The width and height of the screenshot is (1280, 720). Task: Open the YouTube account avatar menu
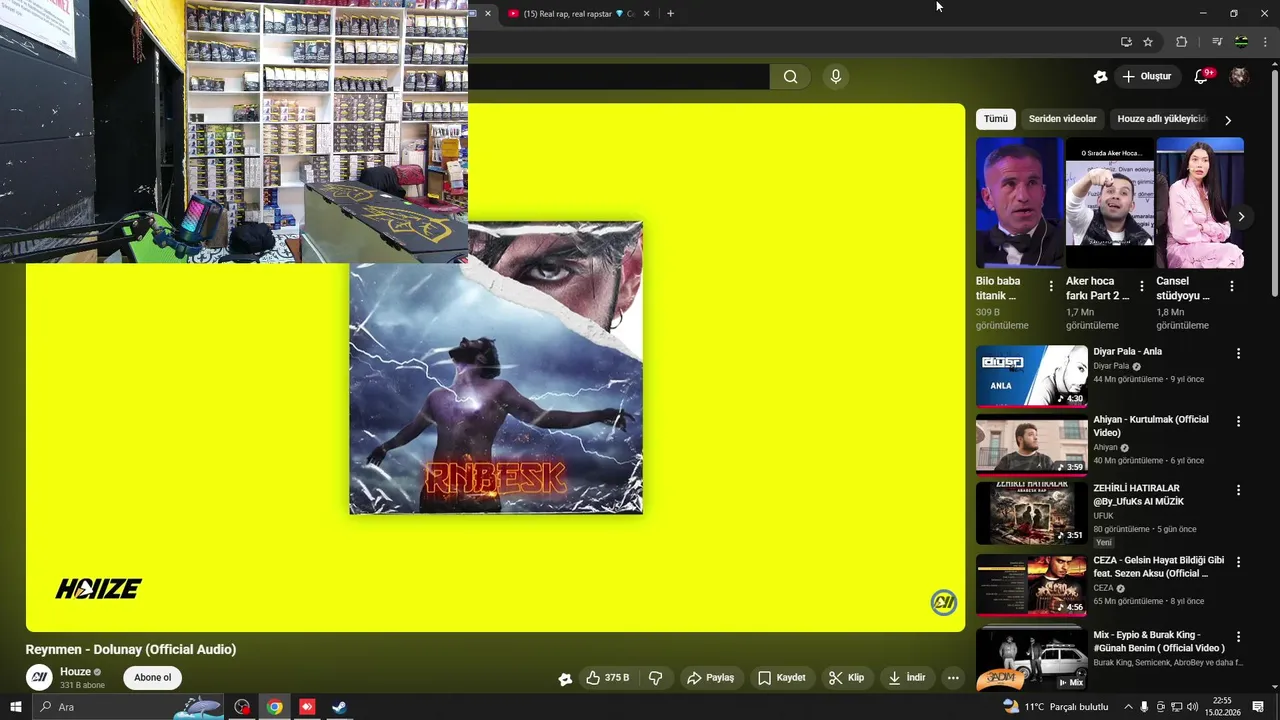tap(1239, 77)
